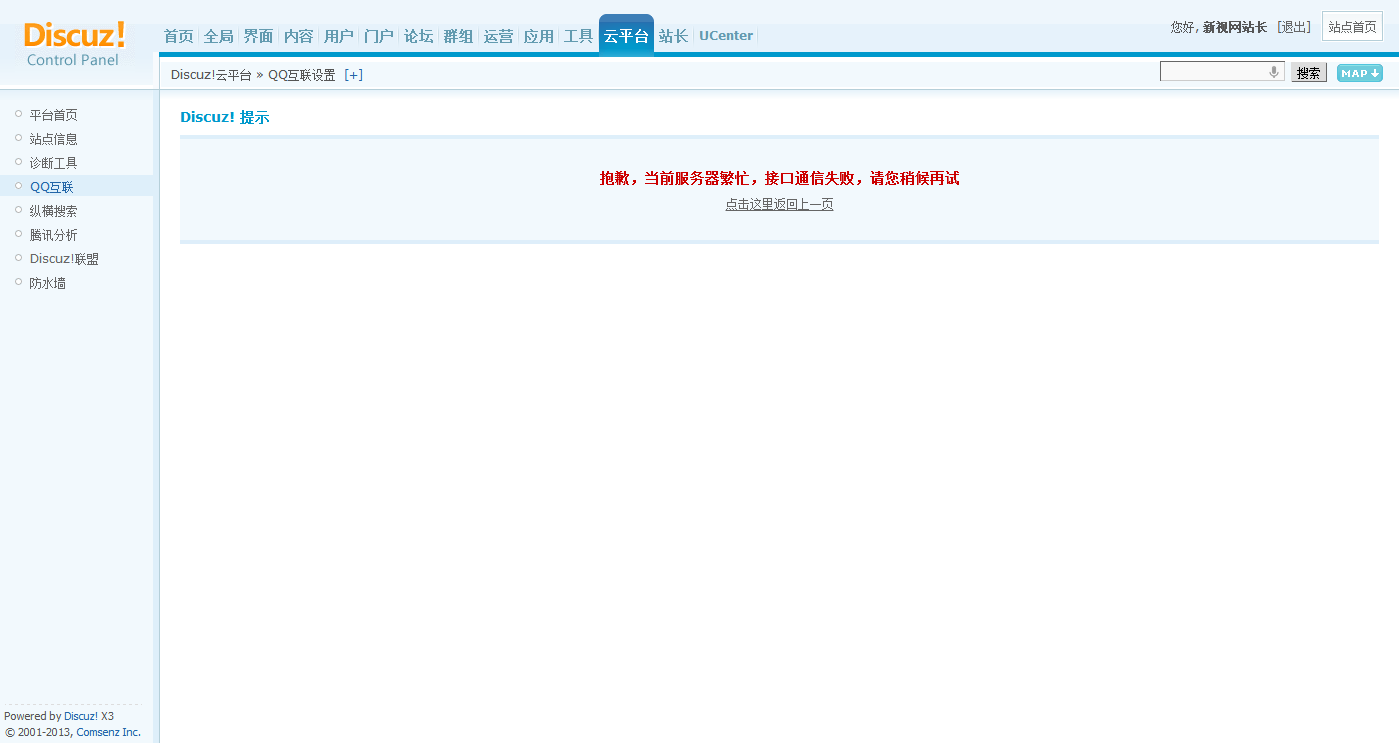Click the 搜索 button
The width and height of the screenshot is (1399, 743).
(x=1309, y=73)
